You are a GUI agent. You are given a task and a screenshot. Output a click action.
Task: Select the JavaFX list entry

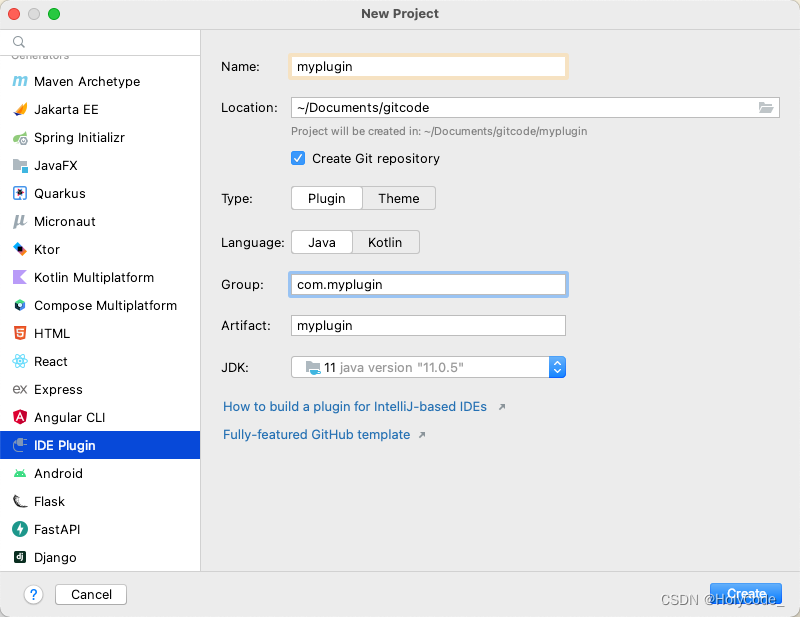[100, 165]
